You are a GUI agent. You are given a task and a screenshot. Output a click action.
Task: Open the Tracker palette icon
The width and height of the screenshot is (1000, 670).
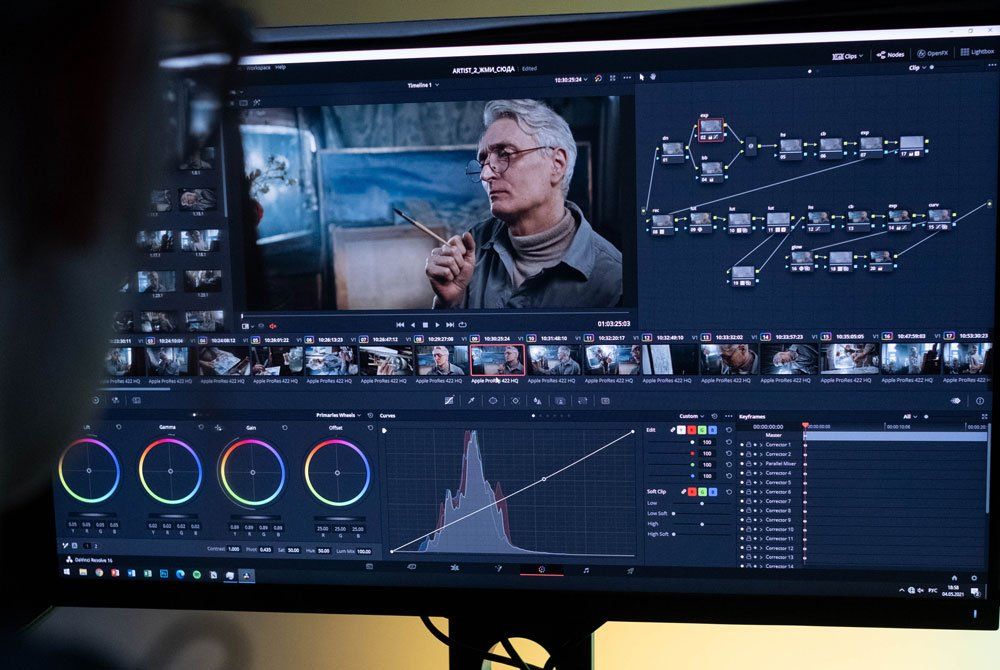coord(515,401)
